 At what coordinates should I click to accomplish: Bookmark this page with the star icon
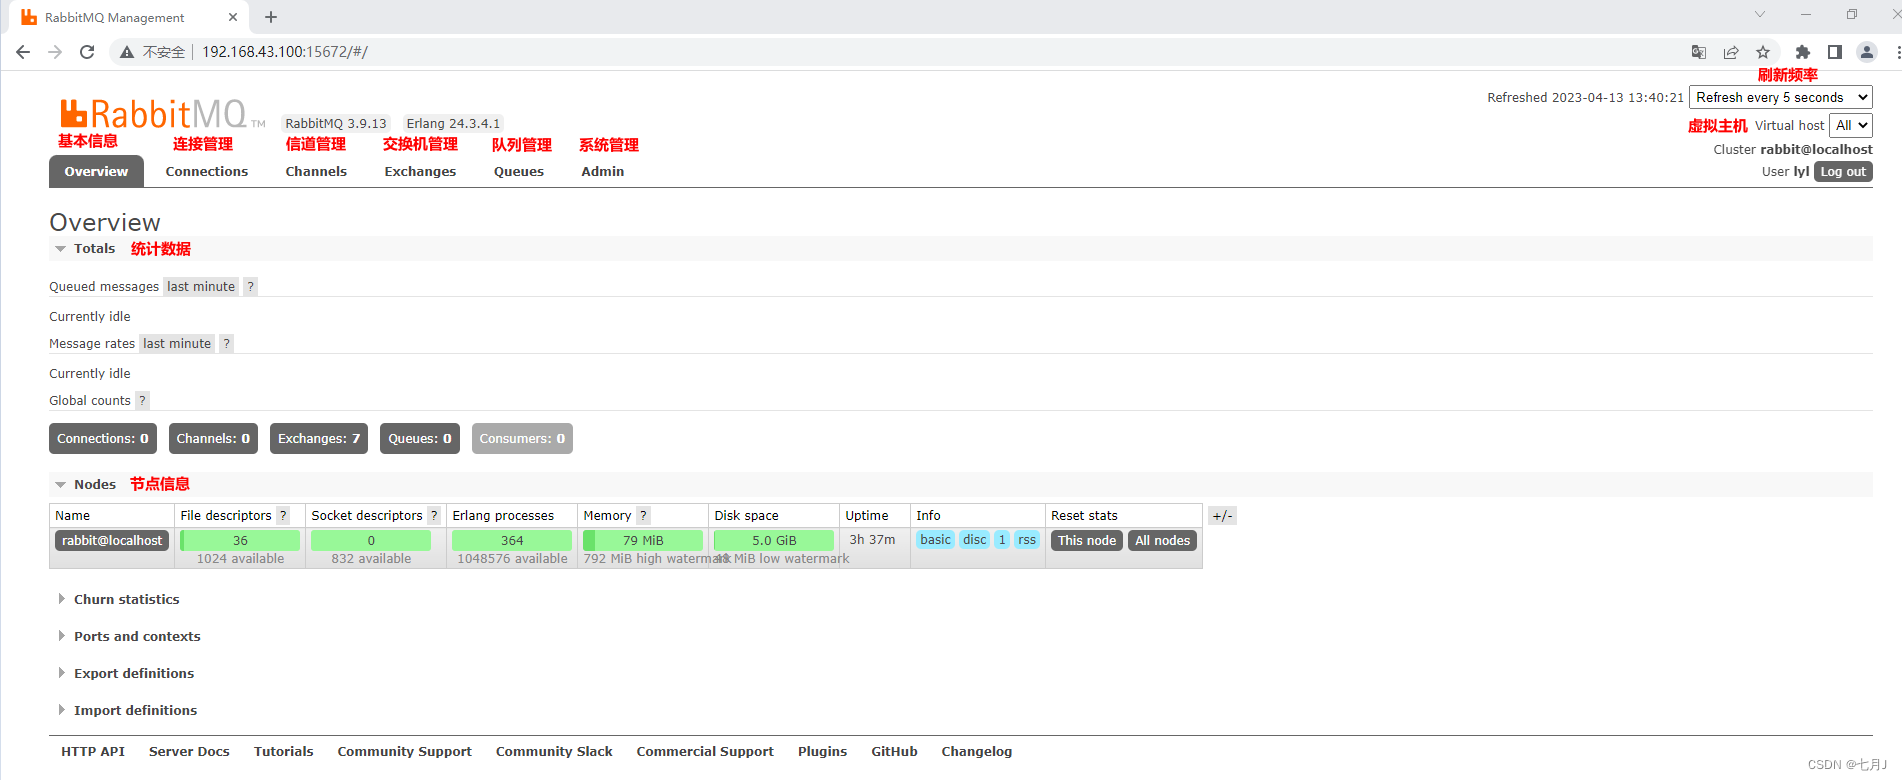1763,52
